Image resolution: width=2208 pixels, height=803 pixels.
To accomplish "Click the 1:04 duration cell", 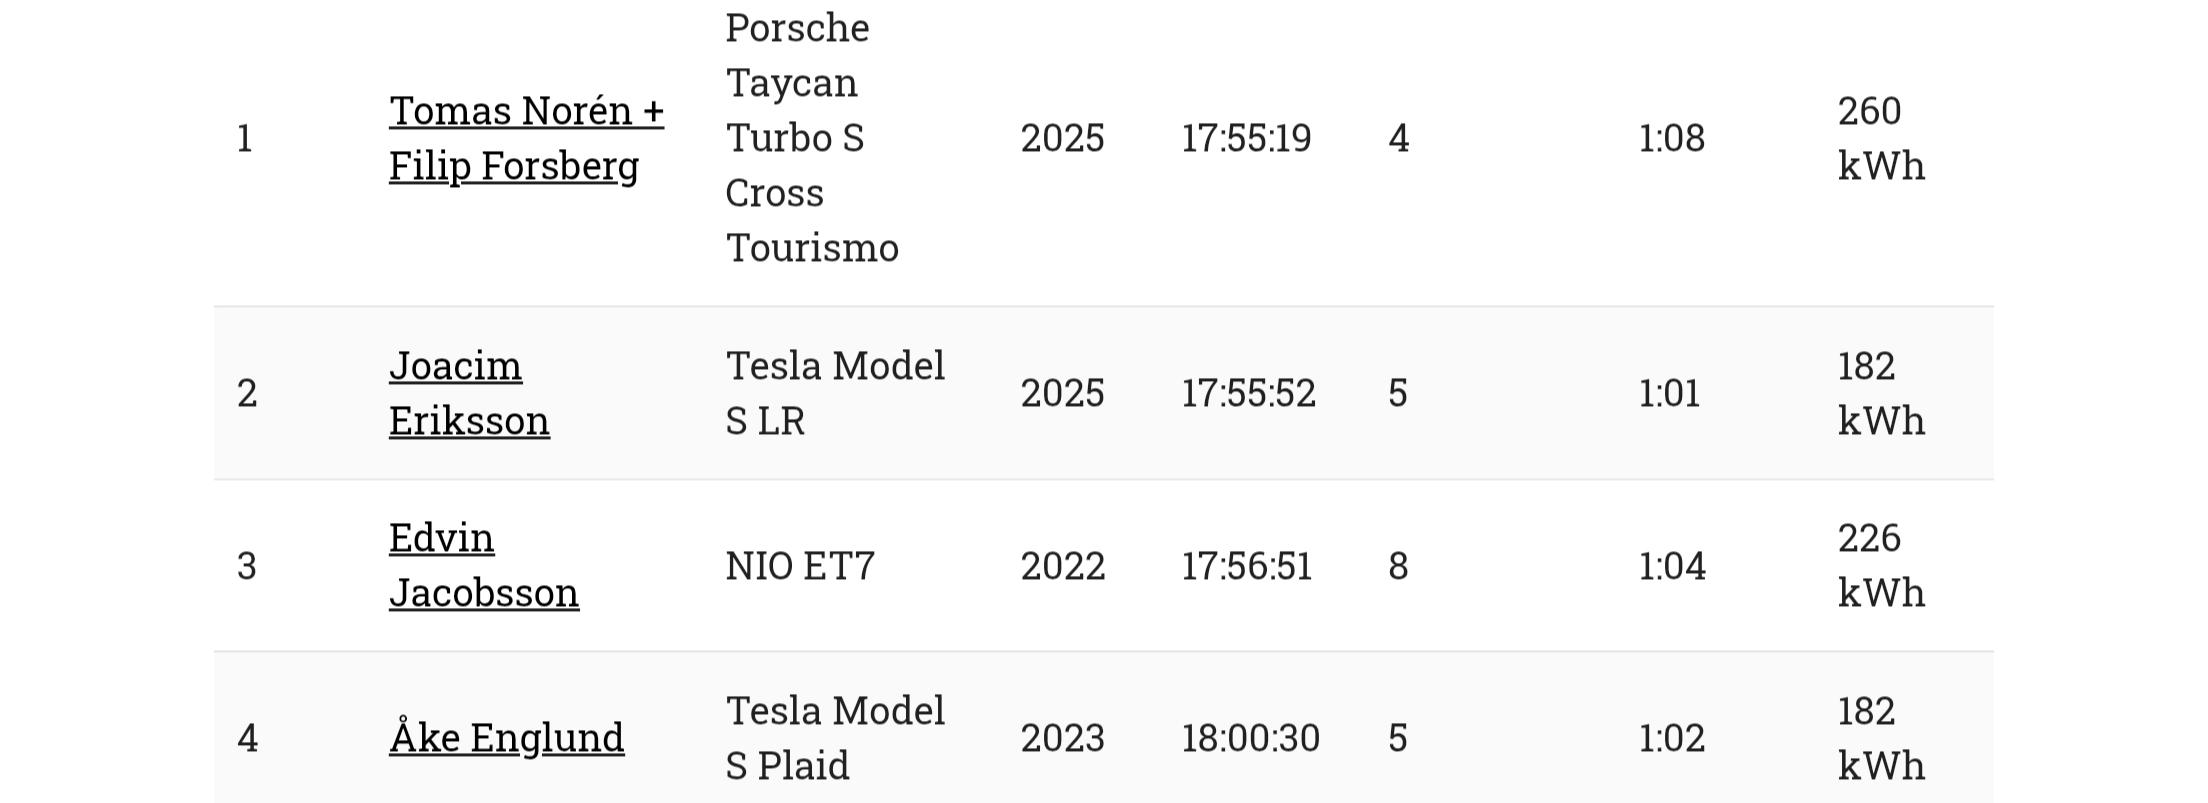I will (x=1671, y=566).
